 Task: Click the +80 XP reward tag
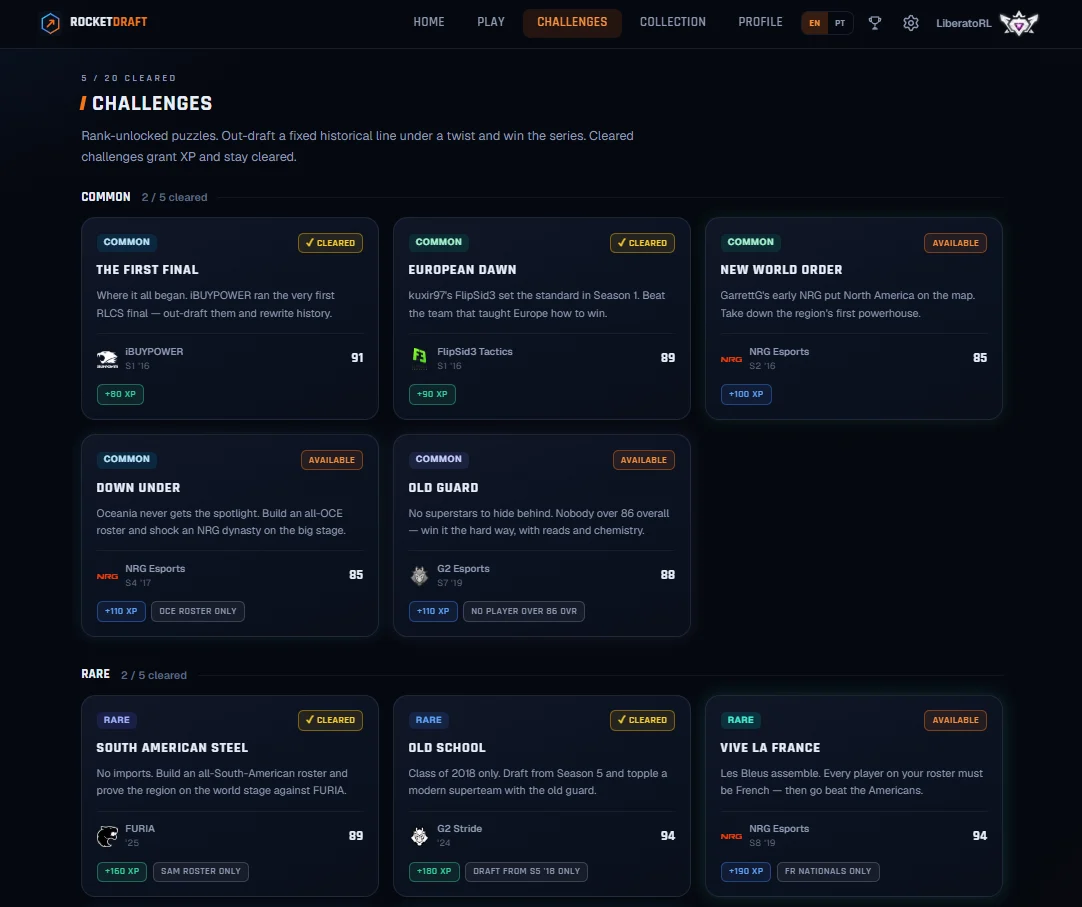[x=120, y=394]
